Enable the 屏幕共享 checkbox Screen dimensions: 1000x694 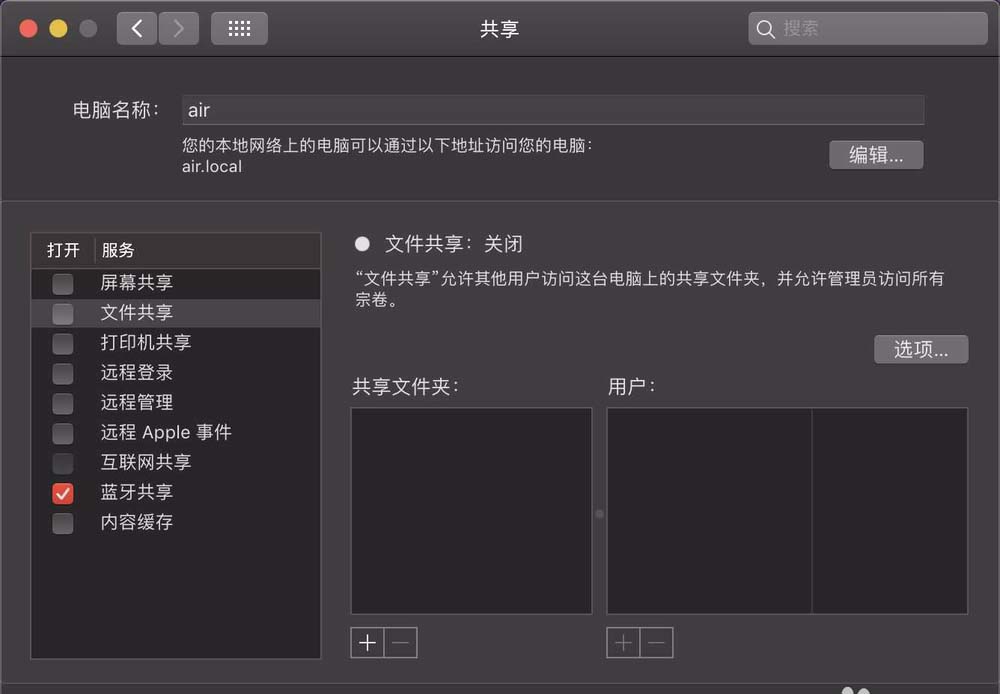(x=62, y=283)
